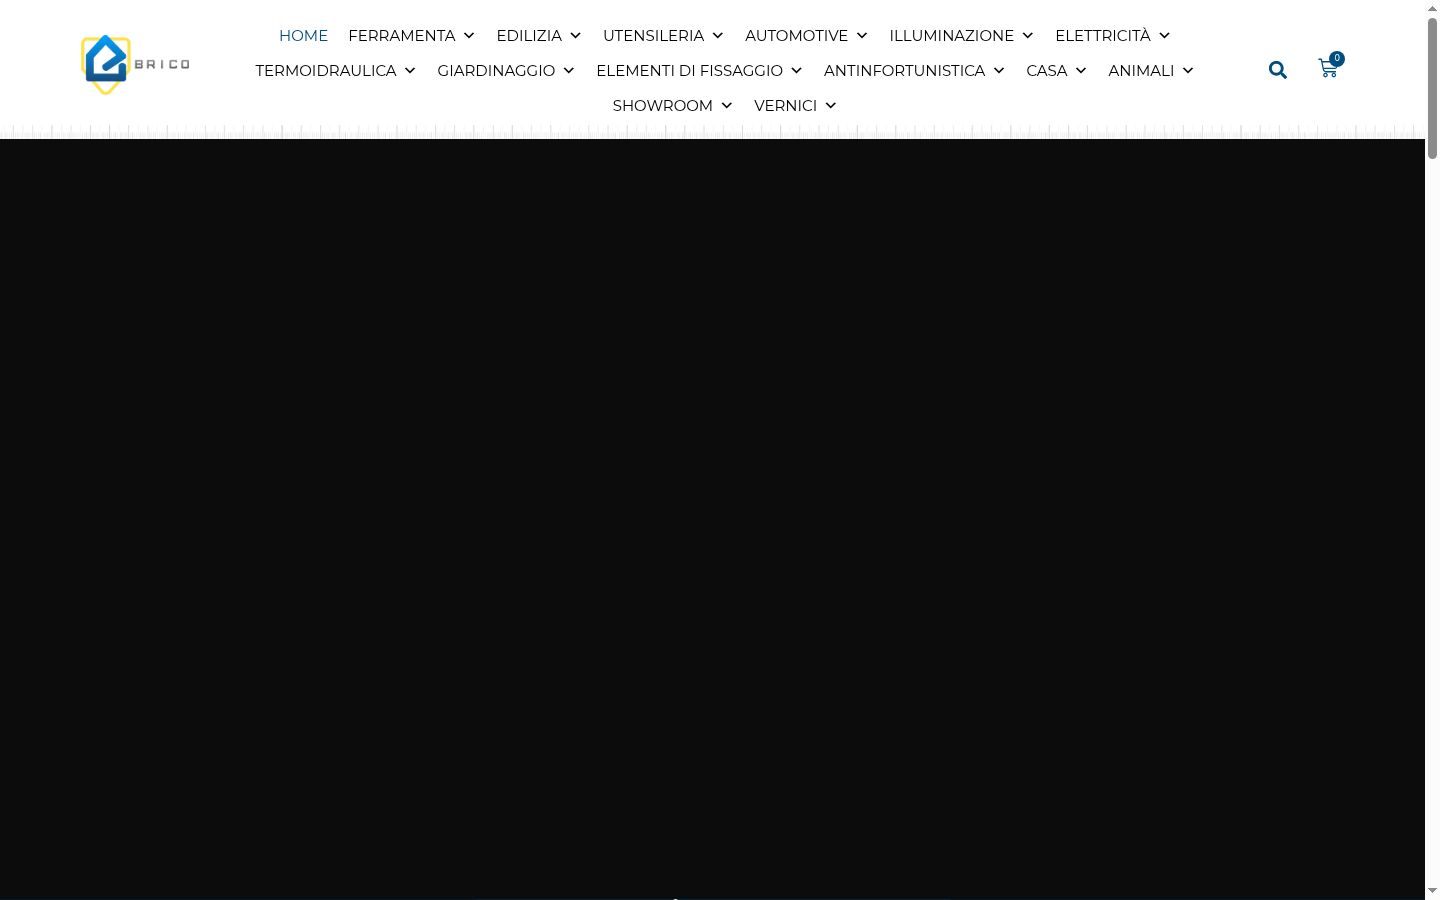Image resolution: width=1440 pixels, height=900 pixels.
Task: Expand the chevron beside ILLUMINAZIONE
Action: 1027,36
